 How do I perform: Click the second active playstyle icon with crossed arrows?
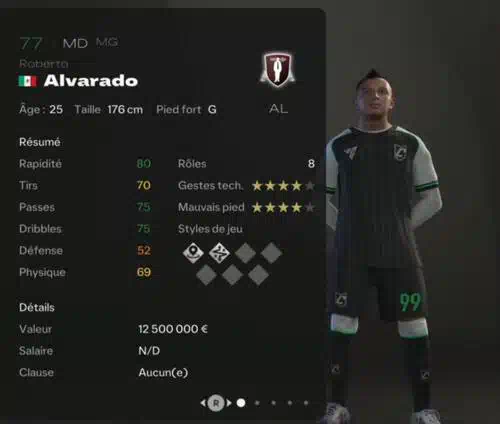pyautogui.click(x=219, y=253)
